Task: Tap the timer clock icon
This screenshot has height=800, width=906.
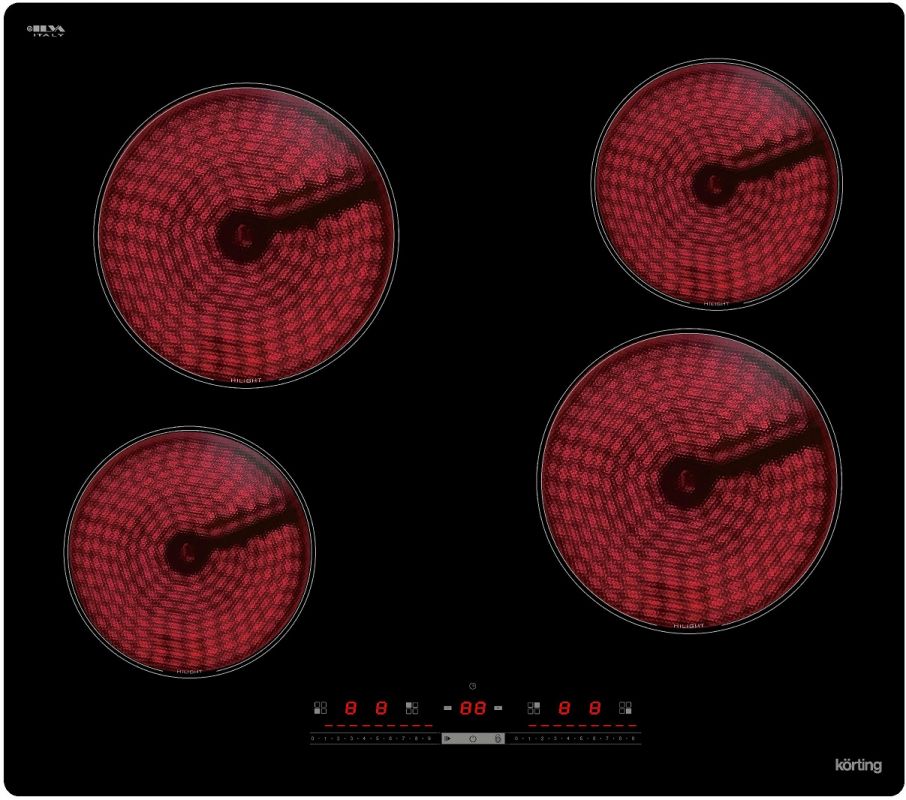Action: coord(472,686)
